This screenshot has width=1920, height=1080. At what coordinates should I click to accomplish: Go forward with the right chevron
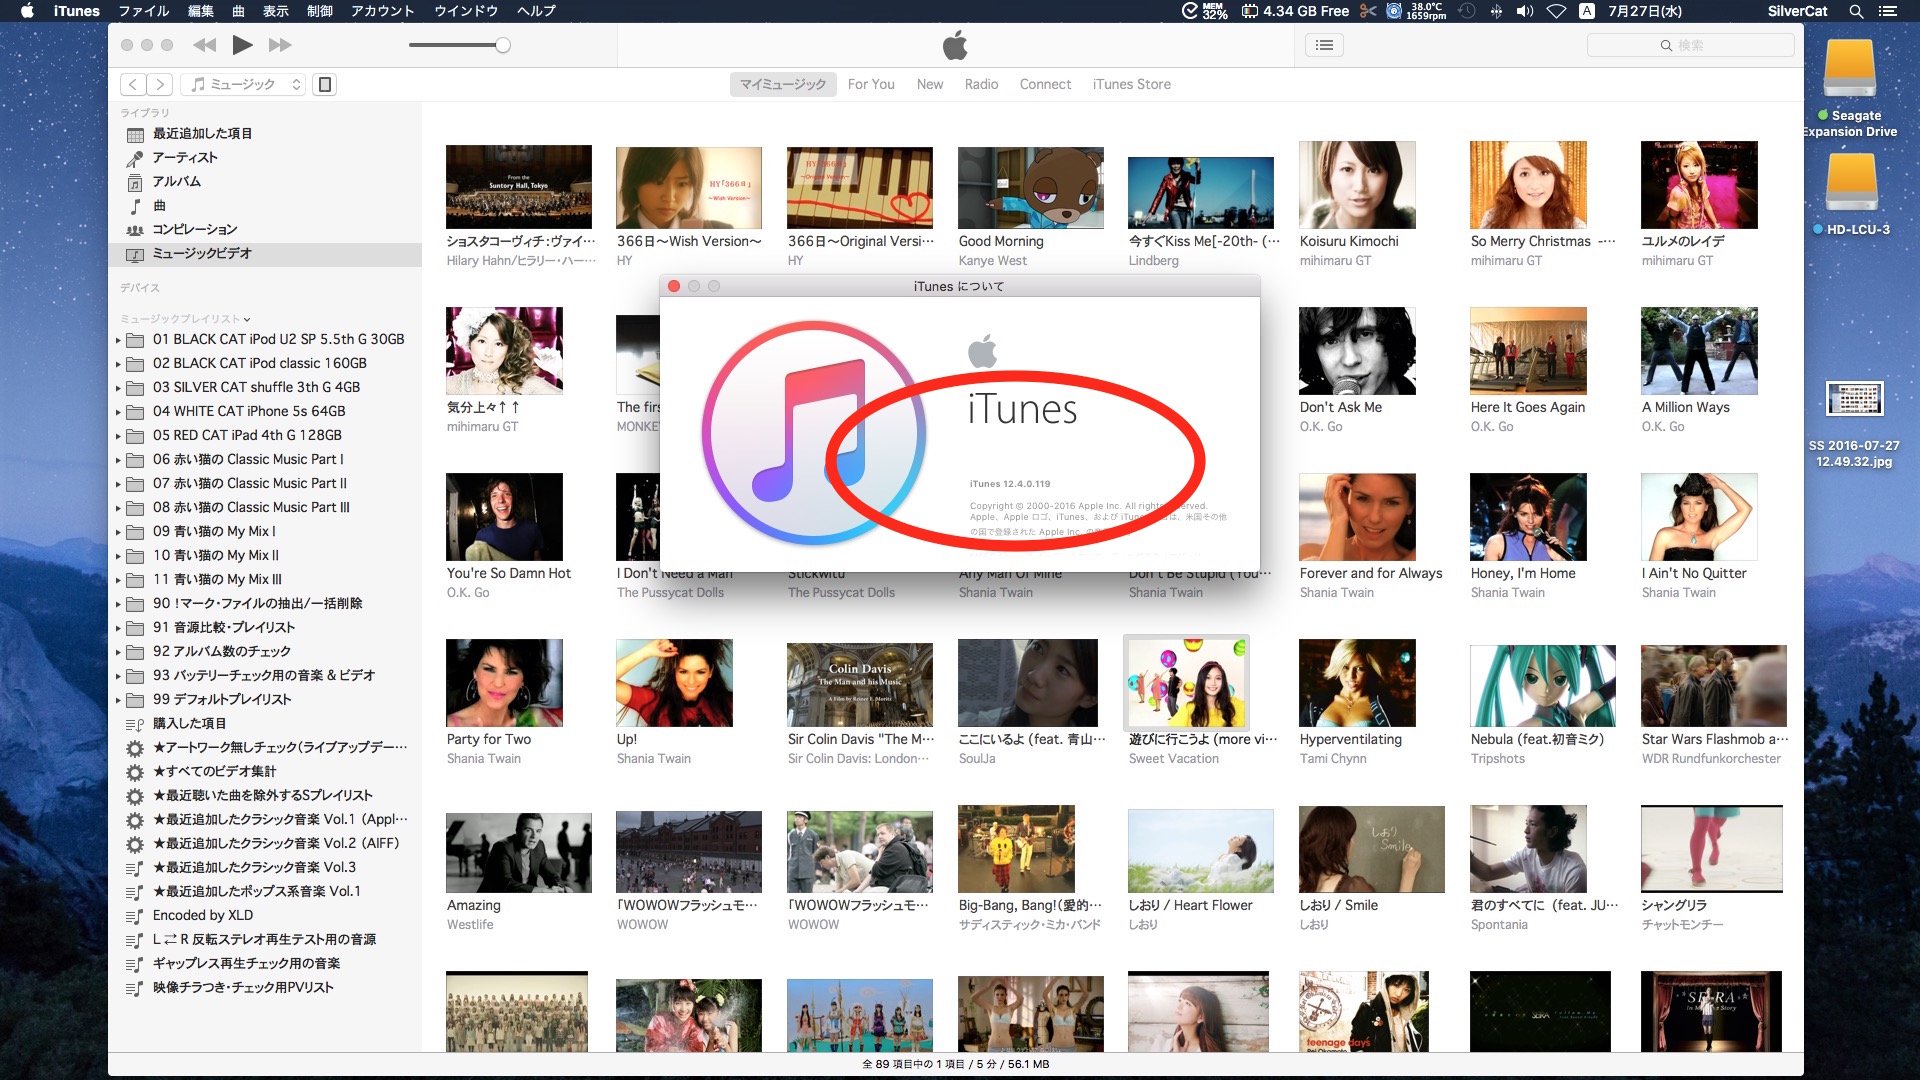pos(160,85)
